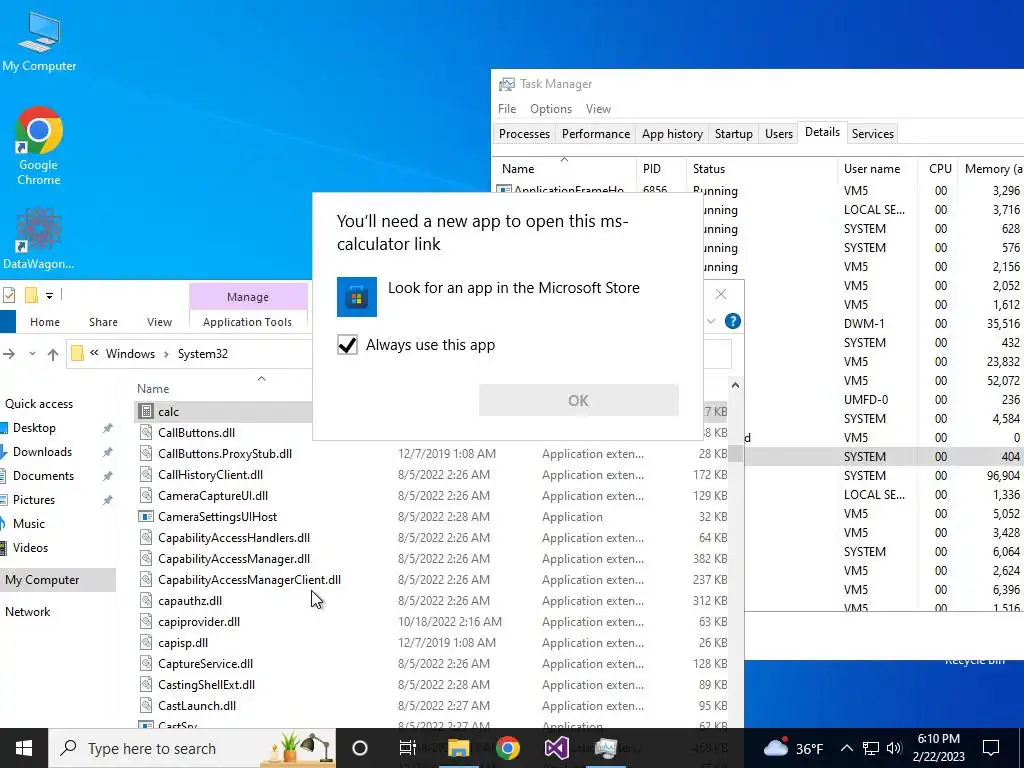Click the Explorer quick access properties checkmark icon

8,295
